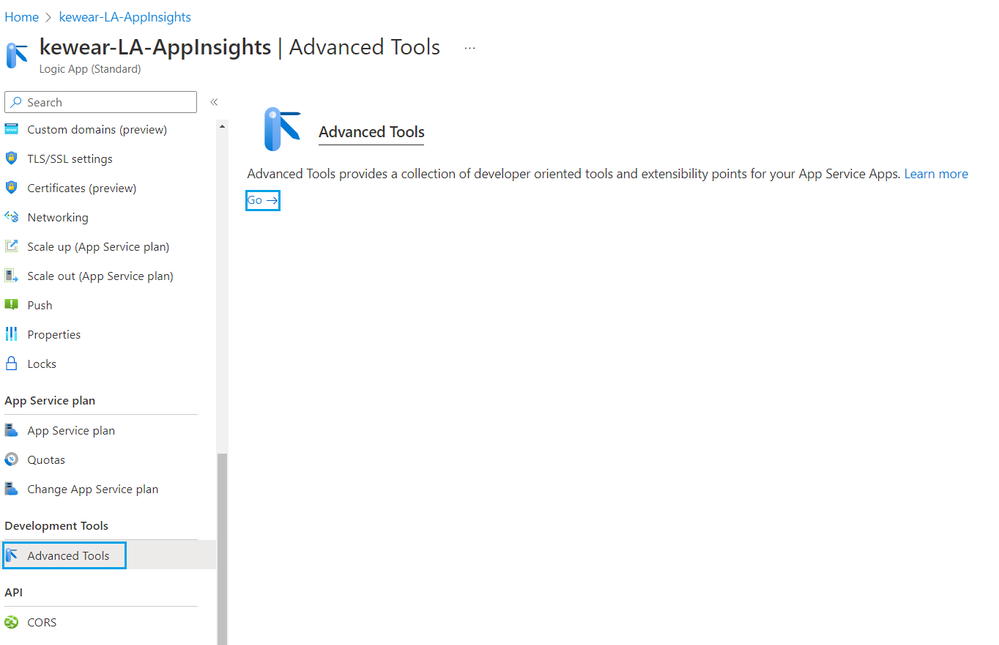Click the Learn more link
The height and width of the screenshot is (645, 999).
(936, 174)
